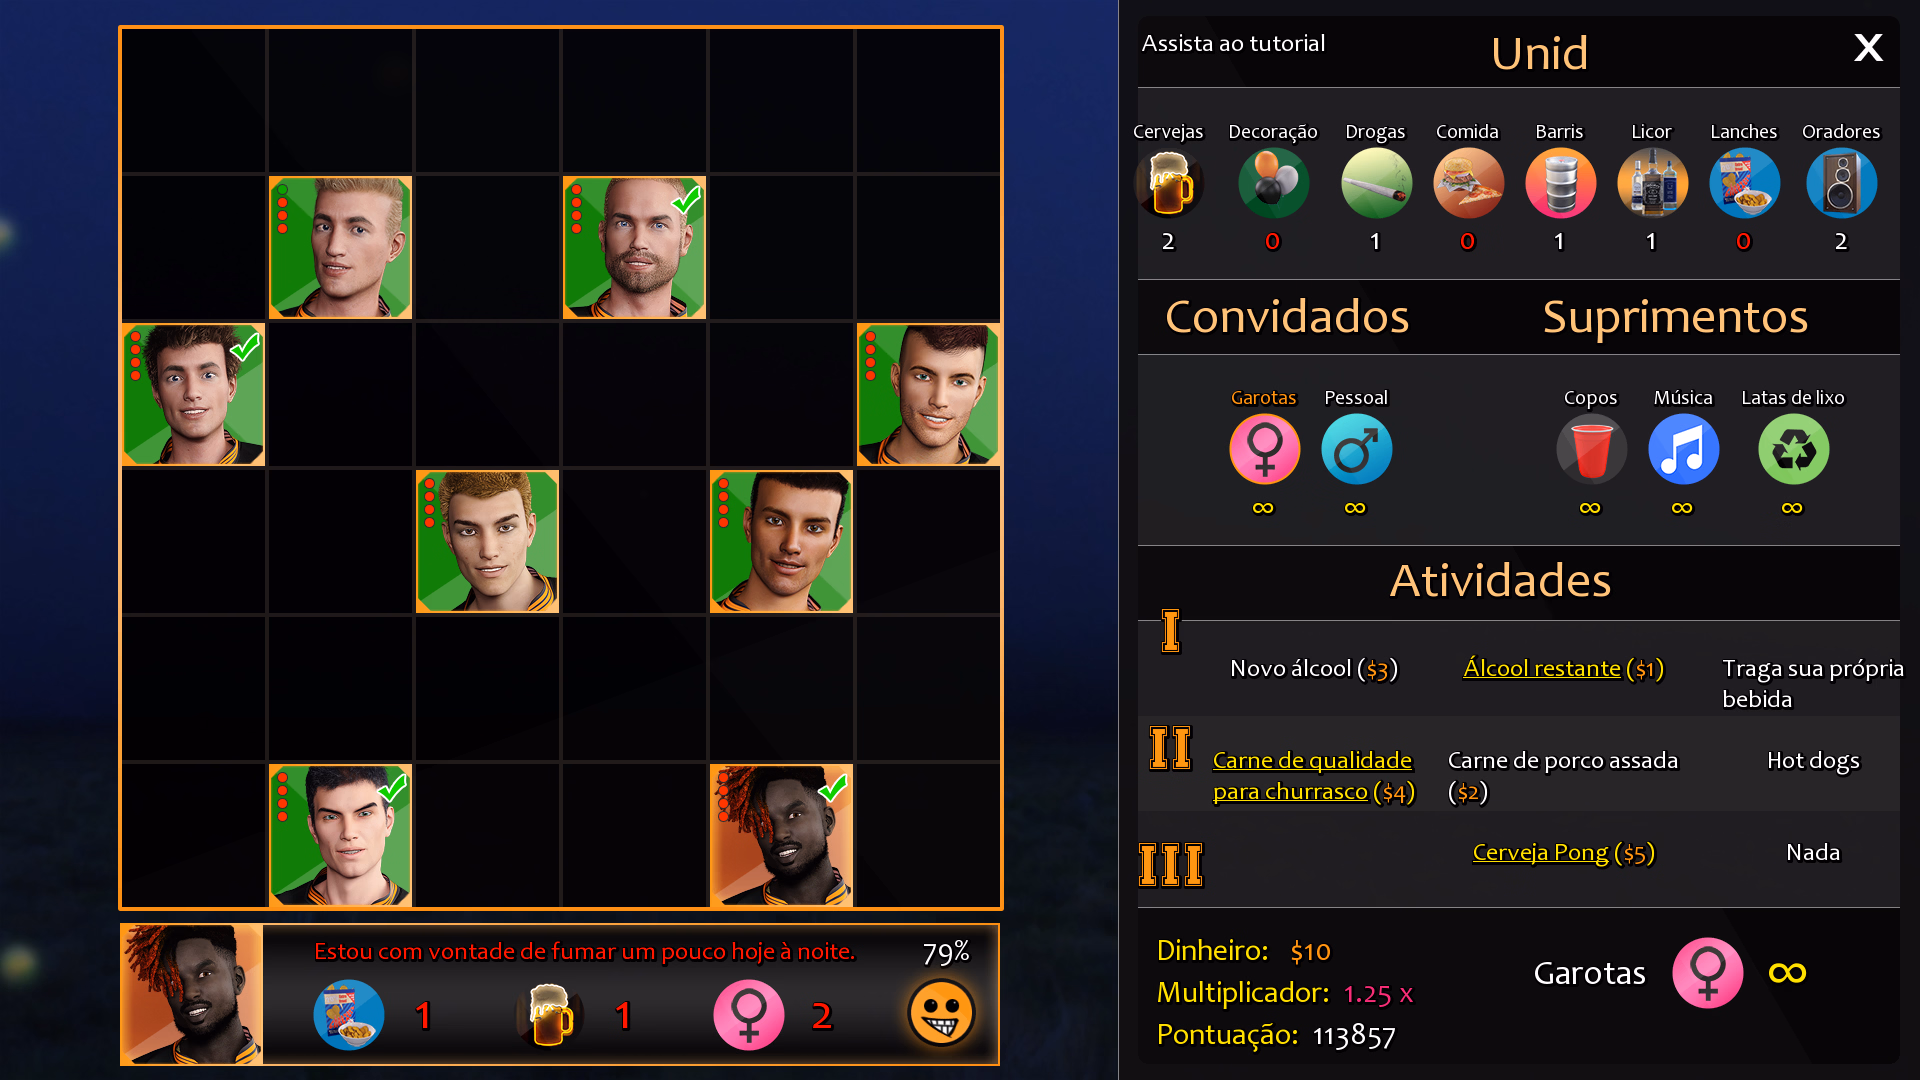Select the Oradores speaker icon

click(x=1841, y=183)
